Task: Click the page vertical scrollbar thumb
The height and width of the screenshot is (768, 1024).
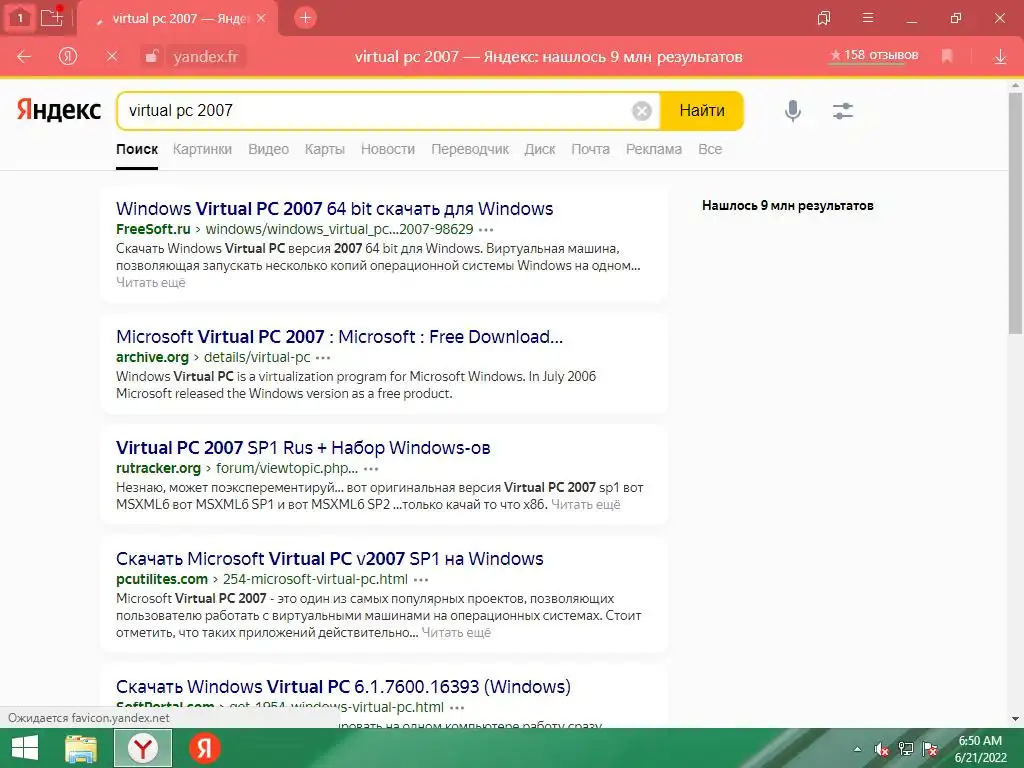Action: click(1016, 214)
